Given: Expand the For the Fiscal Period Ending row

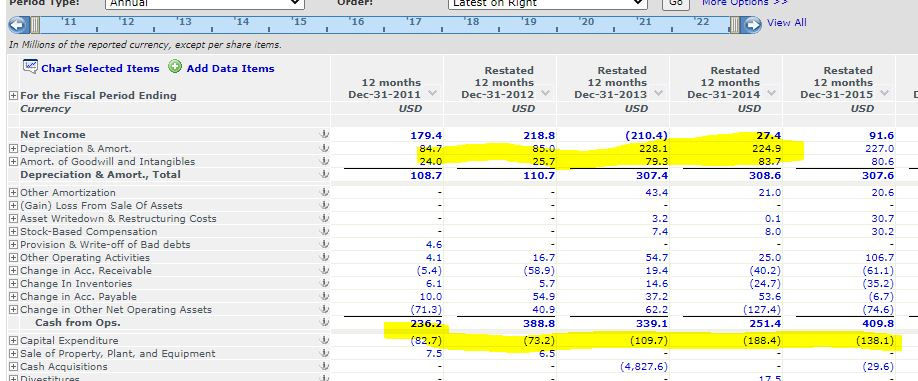Looking at the screenshot, I should click(x=13, y=95).
